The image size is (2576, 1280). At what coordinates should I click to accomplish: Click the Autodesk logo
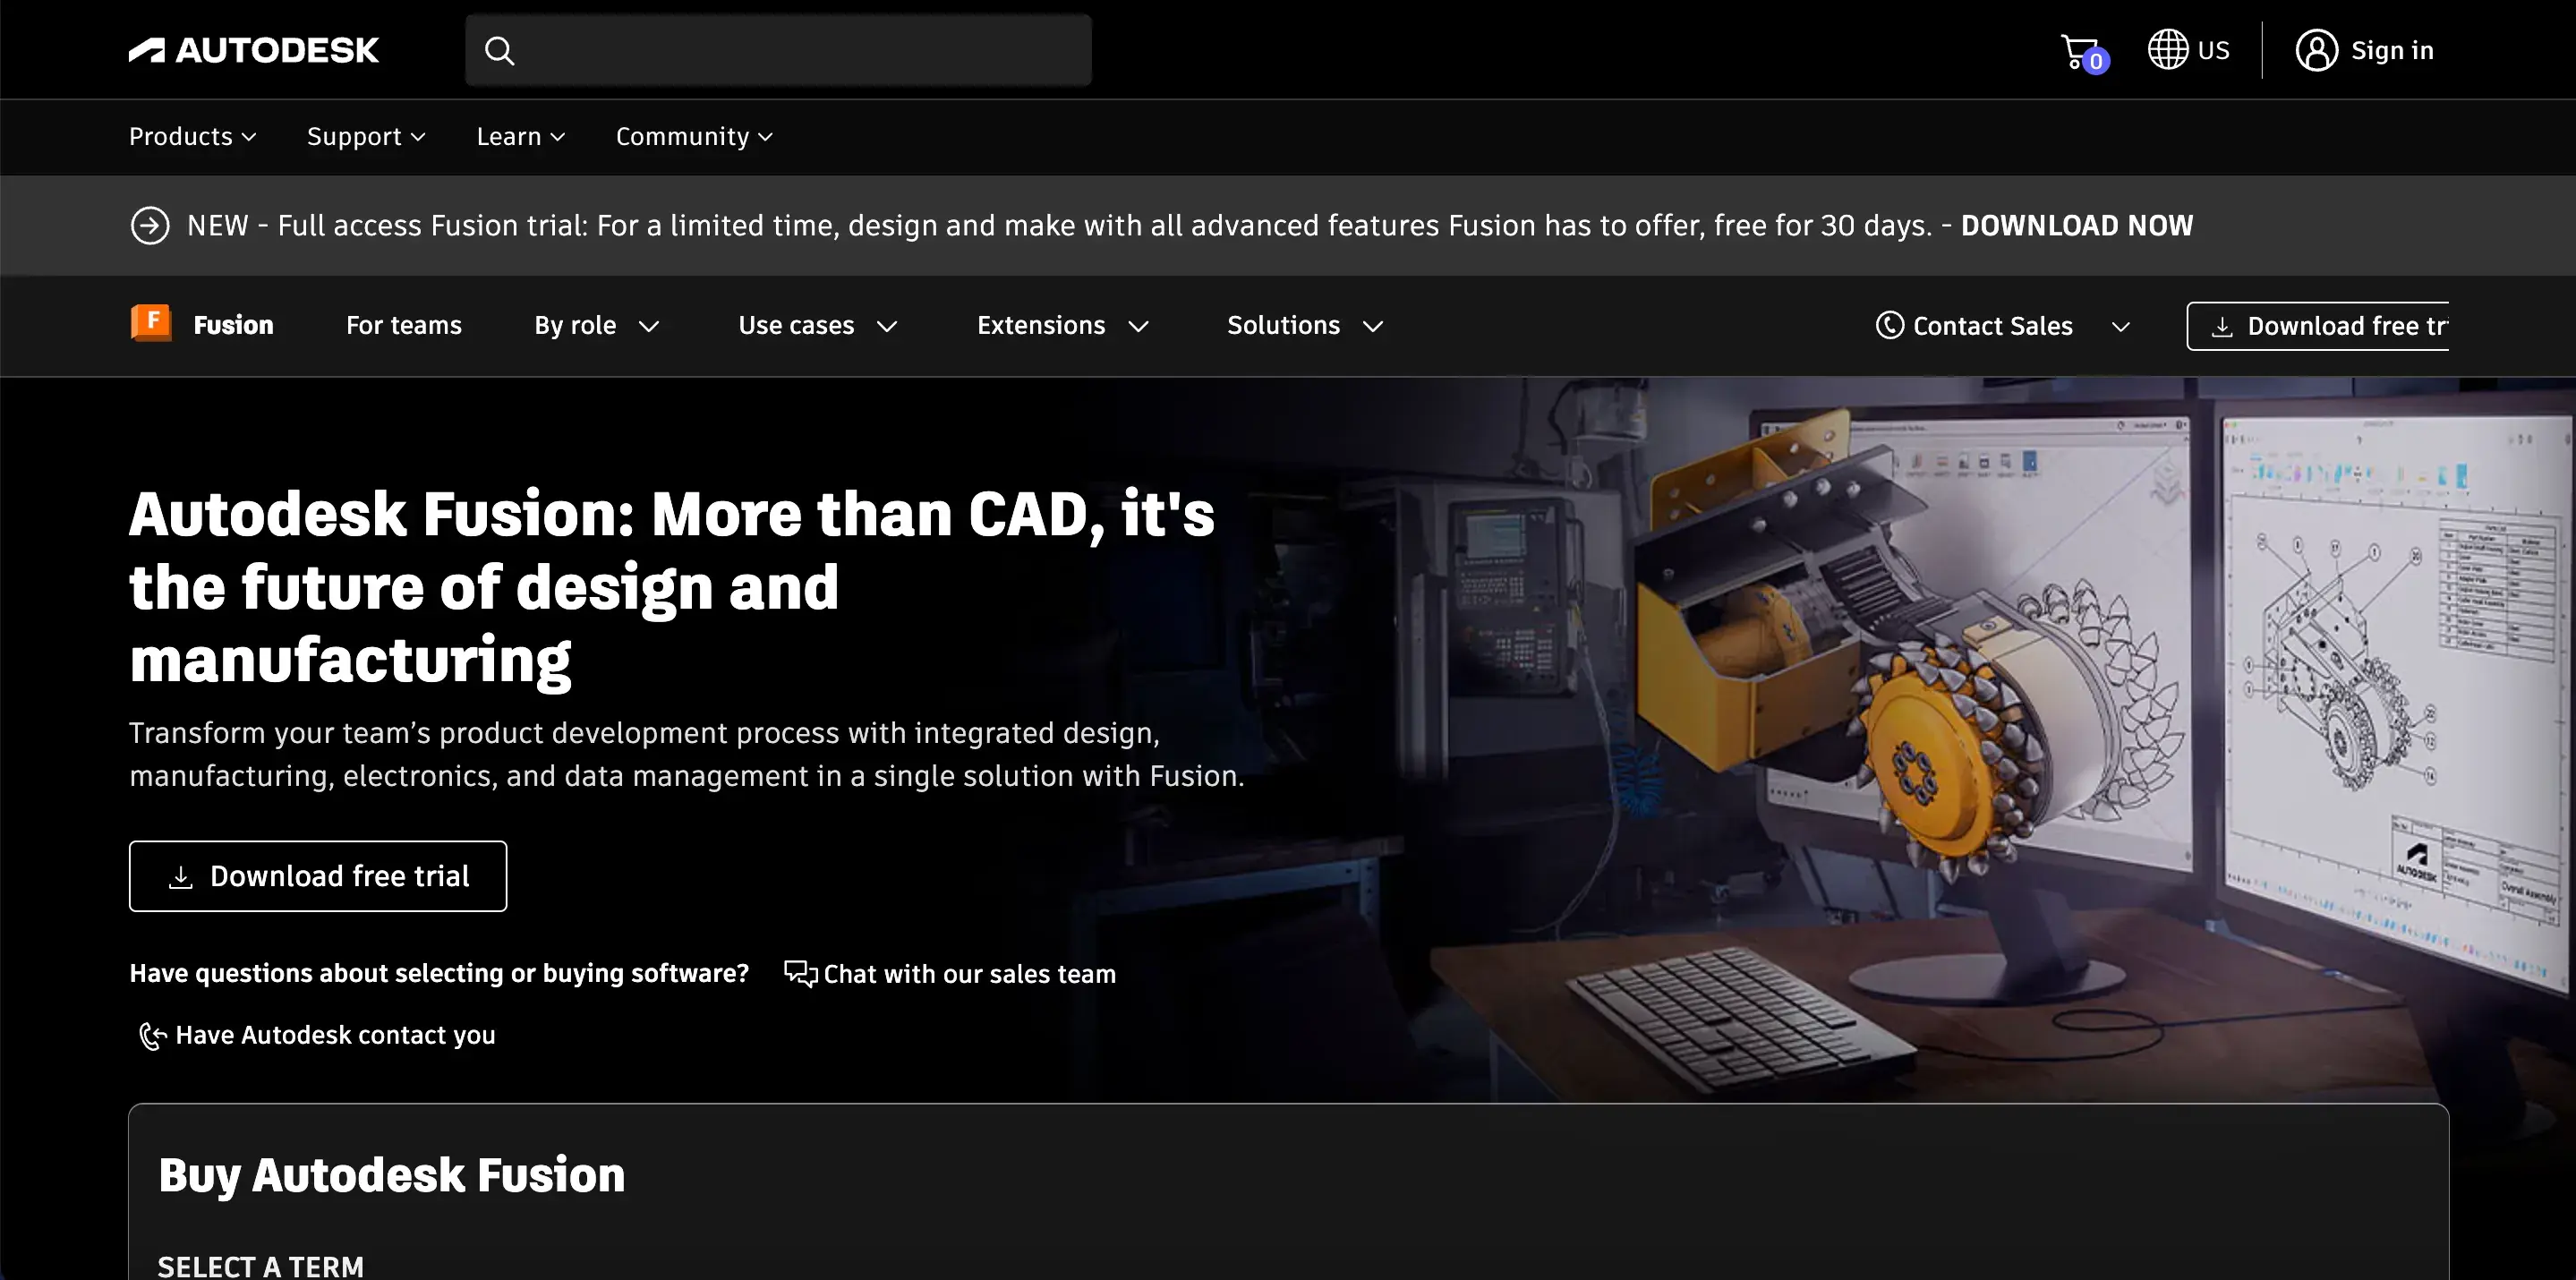point(253,49)
